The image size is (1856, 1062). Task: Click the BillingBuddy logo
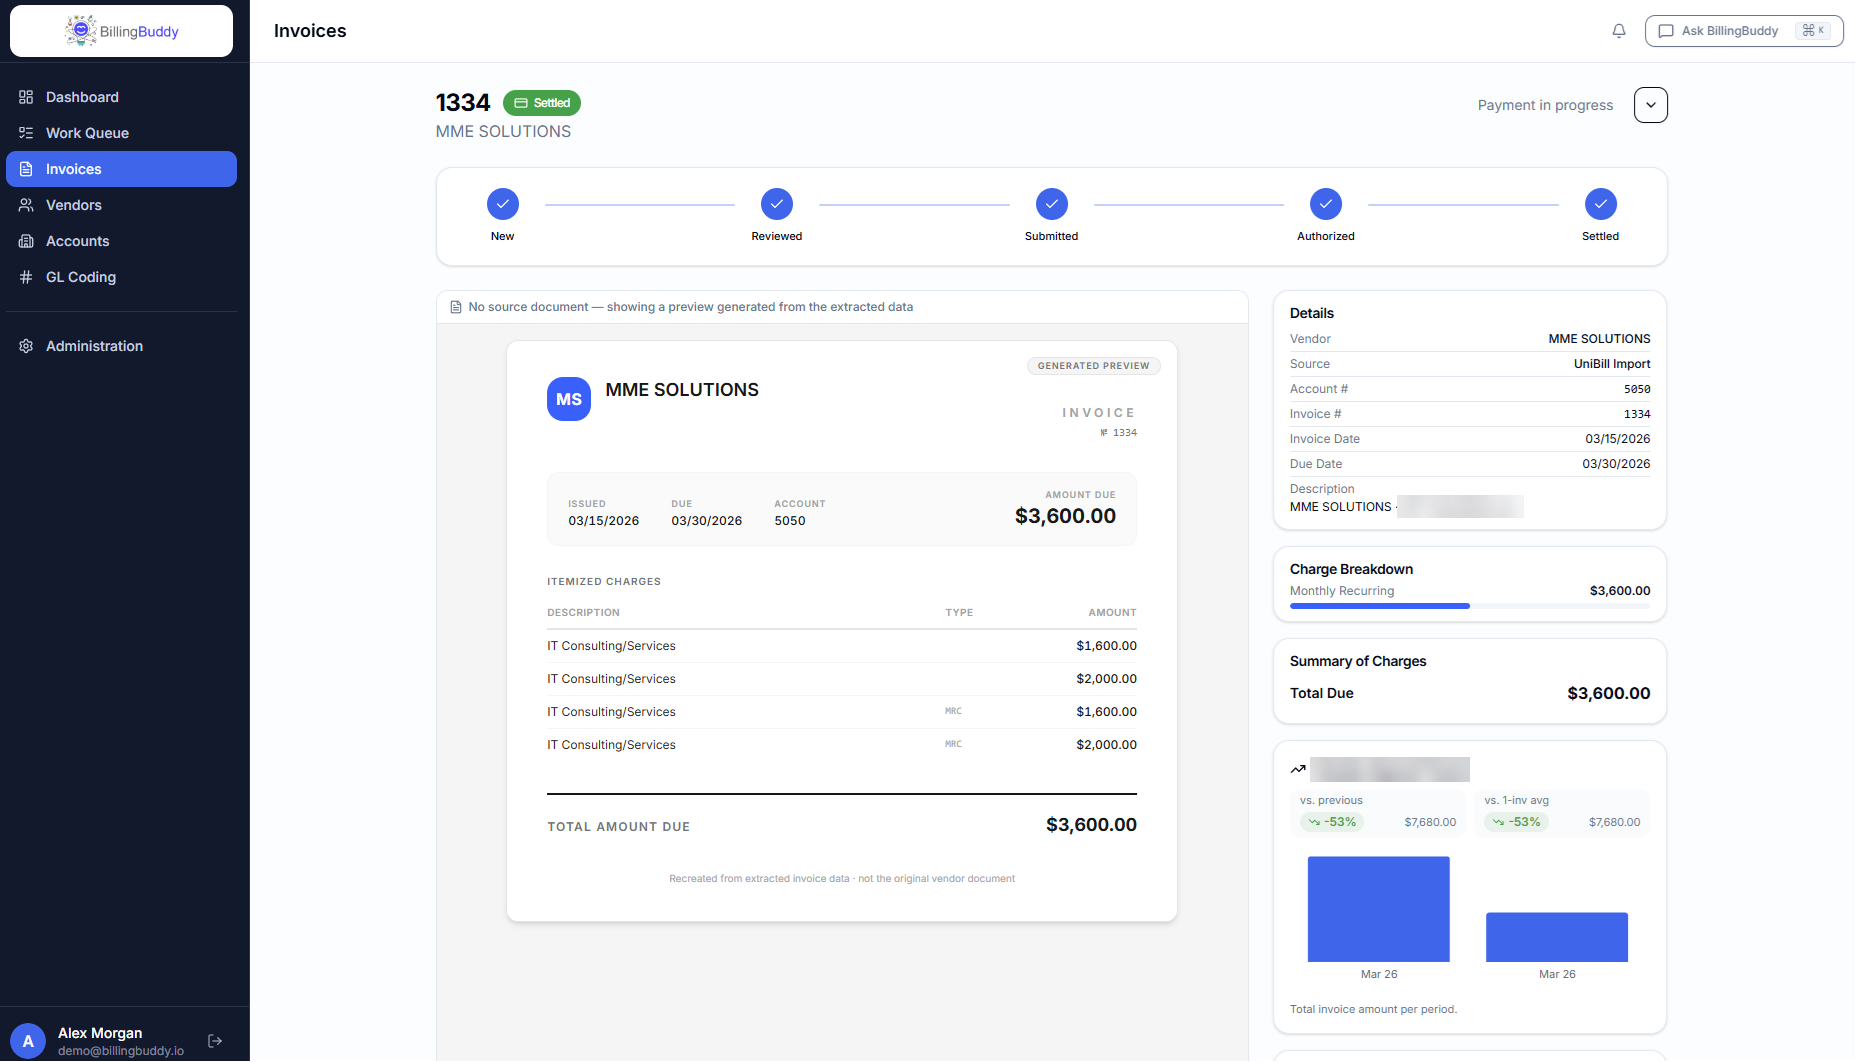tap(121, 31)
